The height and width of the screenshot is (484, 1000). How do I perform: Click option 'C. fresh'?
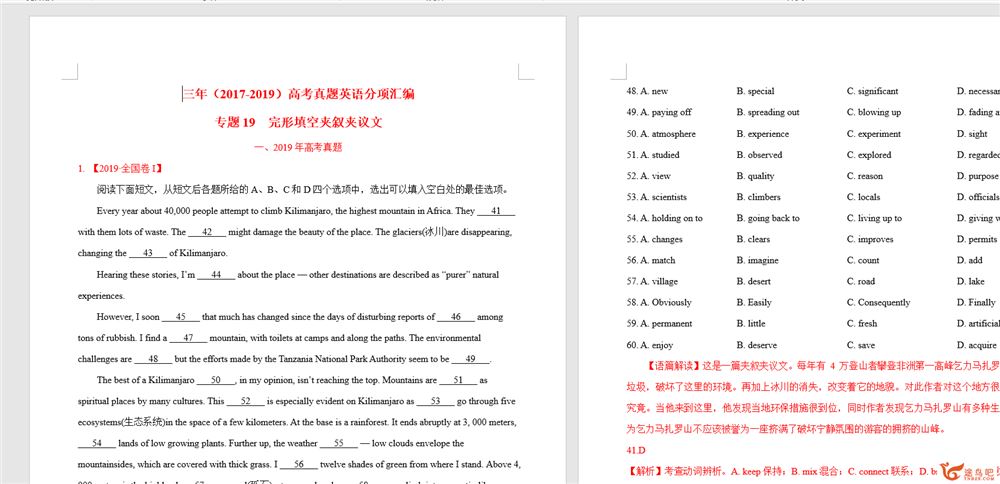tap(862, 323)
